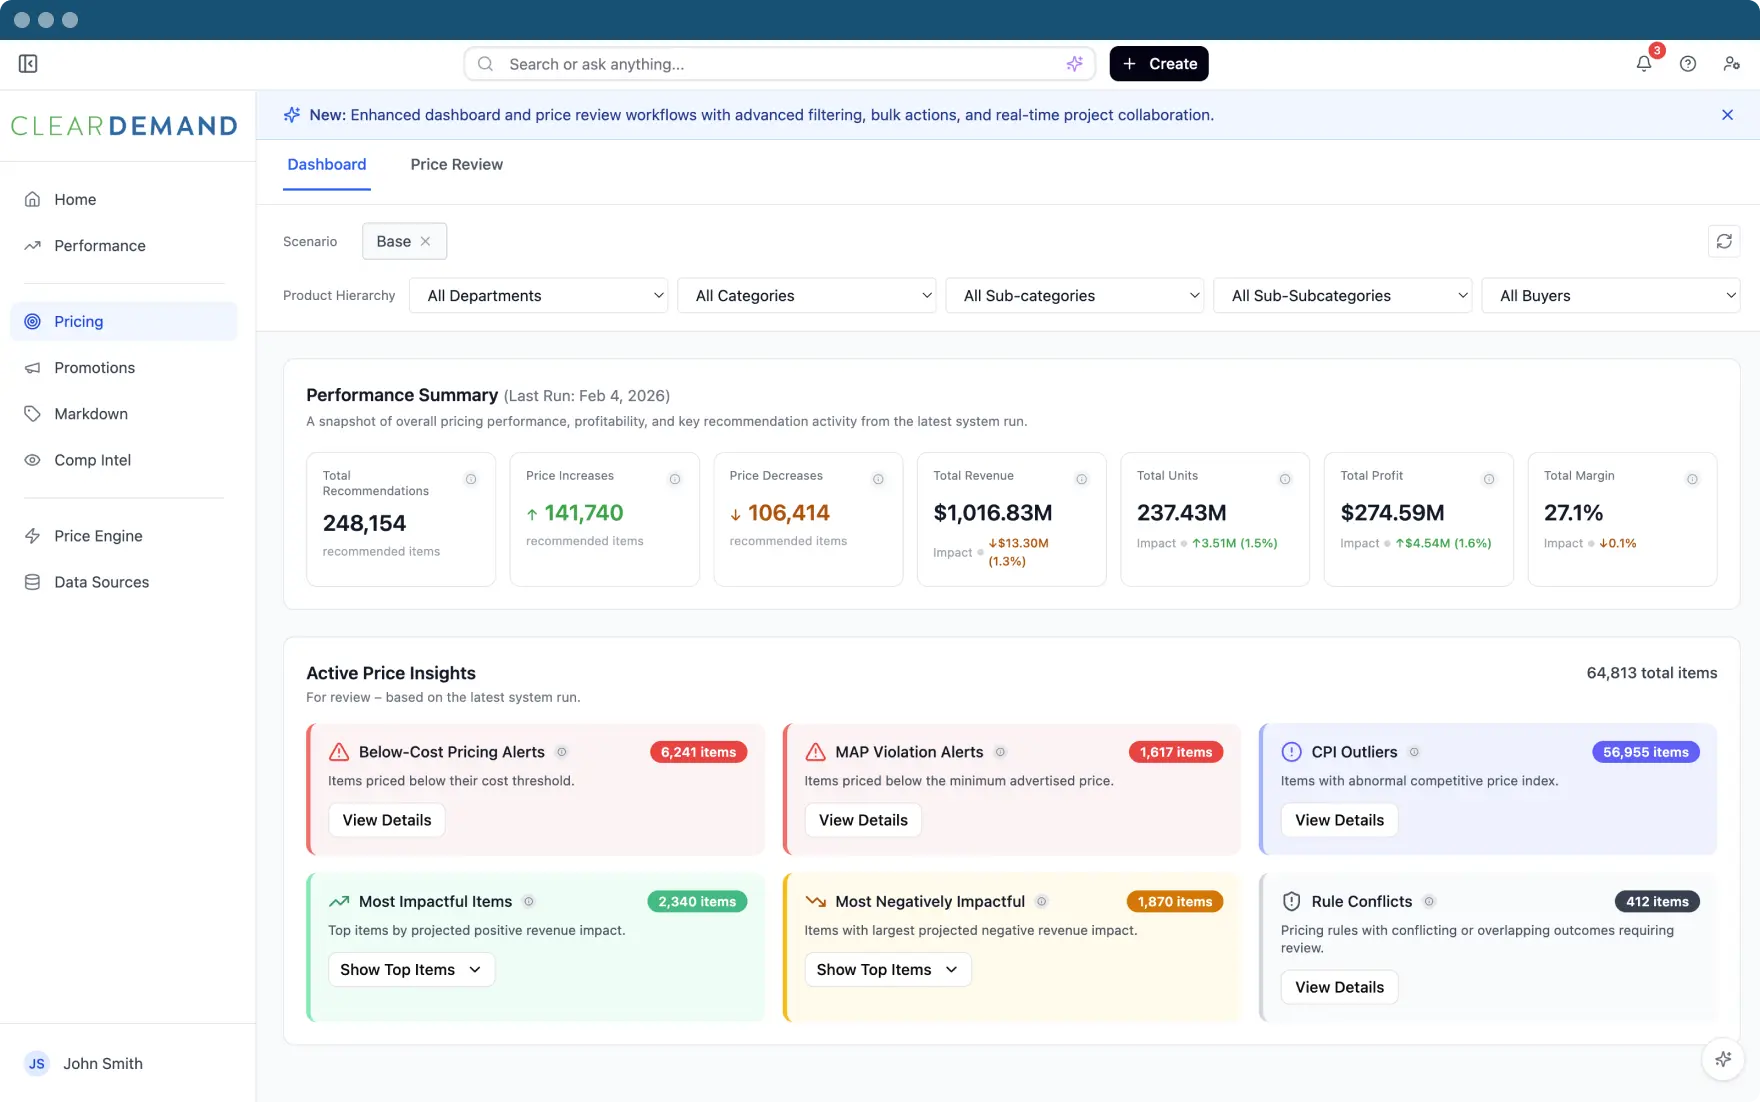The image size is (1760, 1102).
Task: Open the floating AI assistant sparkle button
Action: click(1723, 1059)
